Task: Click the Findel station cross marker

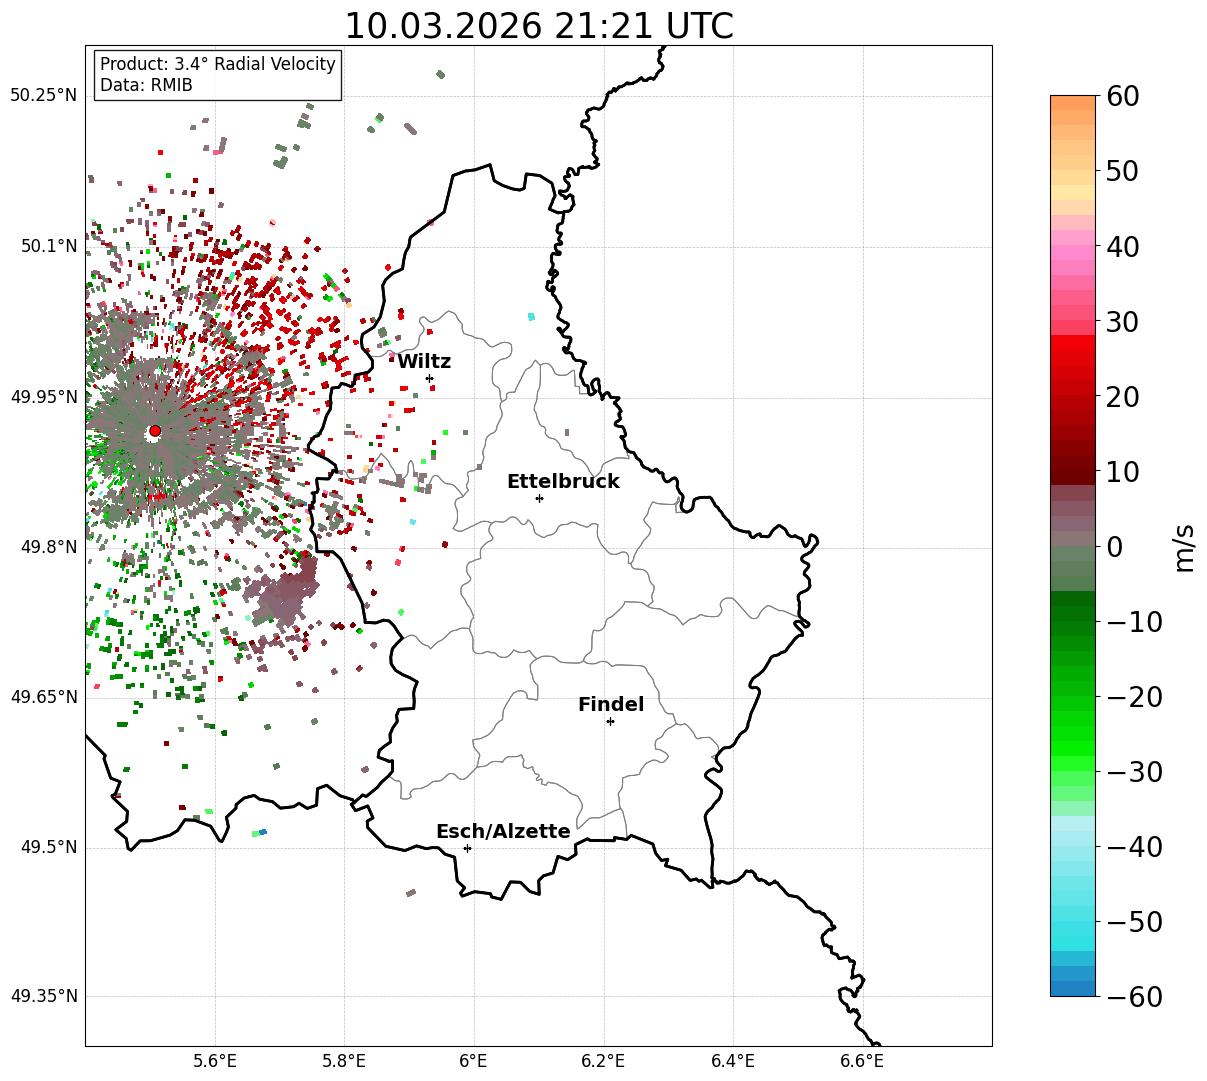Action: coord(610,721)
